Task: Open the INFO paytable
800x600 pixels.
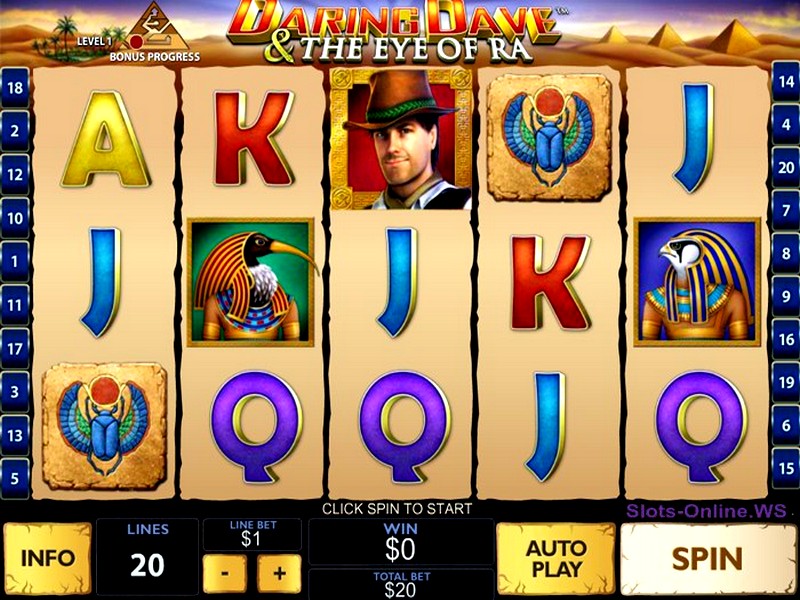Action: coord(47,558)
